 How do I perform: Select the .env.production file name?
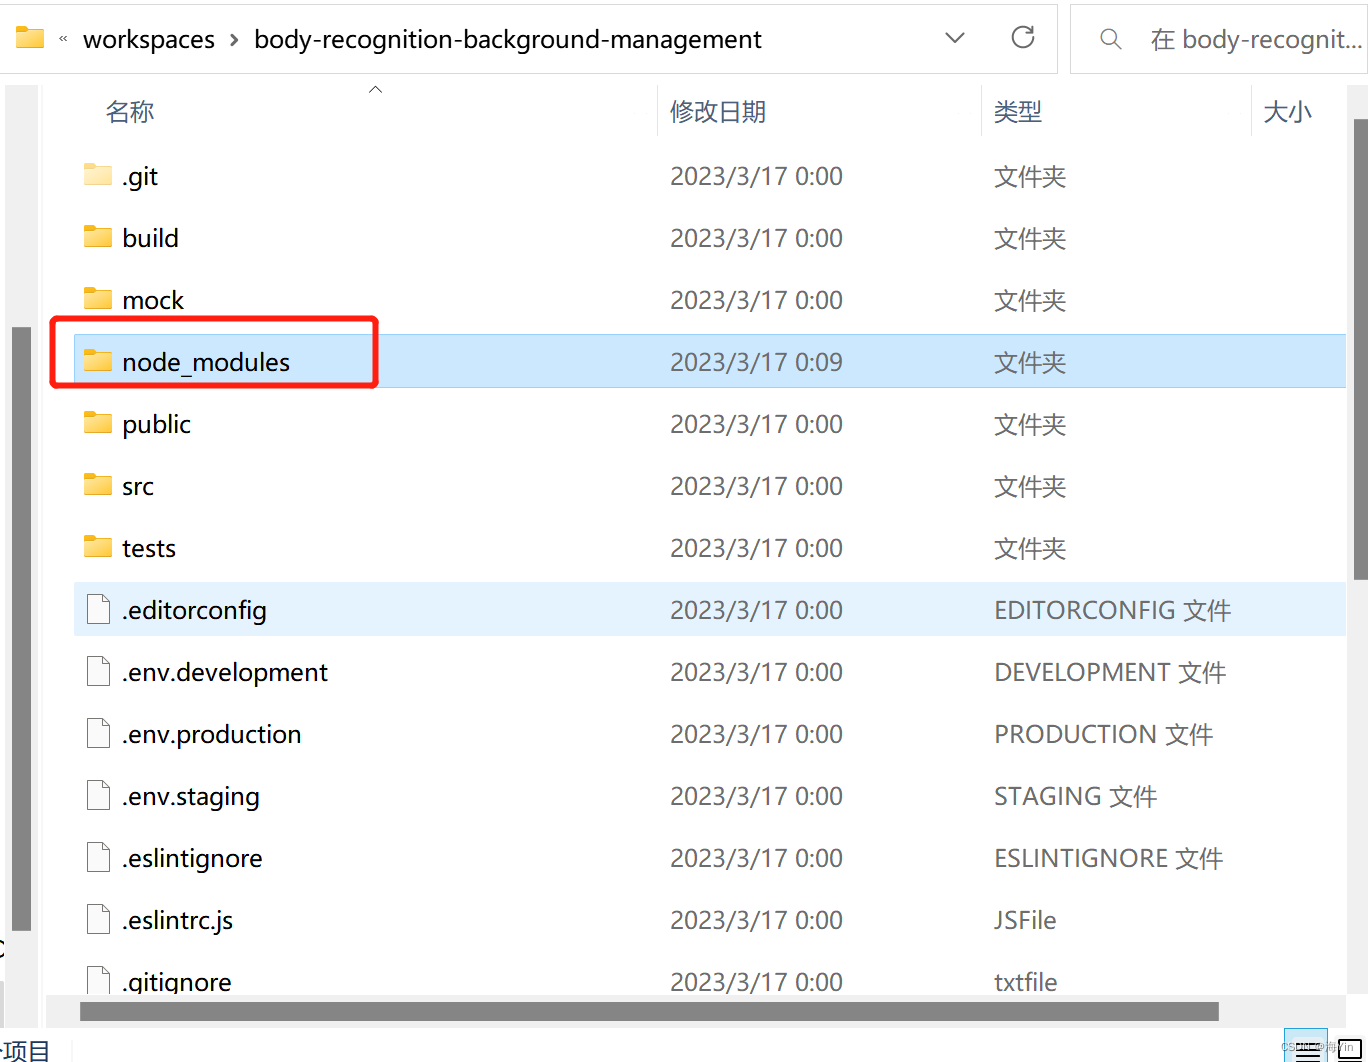212,734
